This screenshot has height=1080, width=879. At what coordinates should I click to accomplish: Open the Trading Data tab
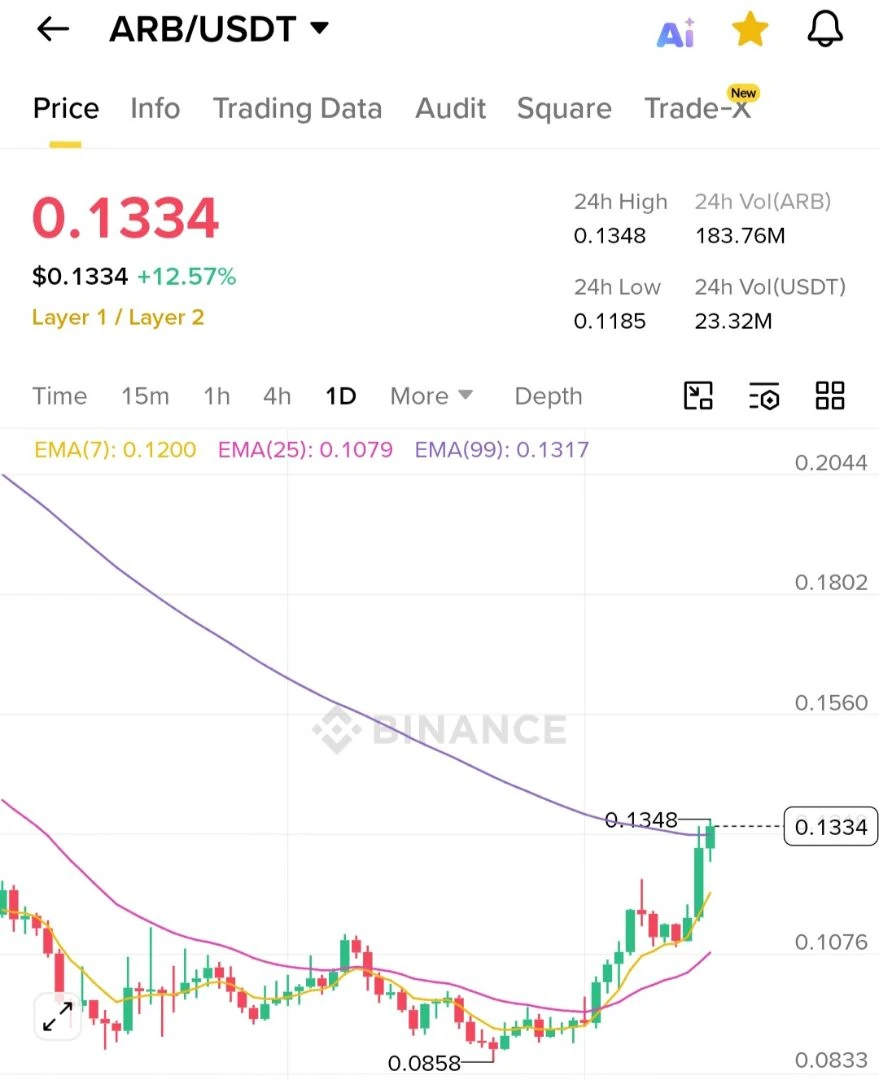coord(298,108)
